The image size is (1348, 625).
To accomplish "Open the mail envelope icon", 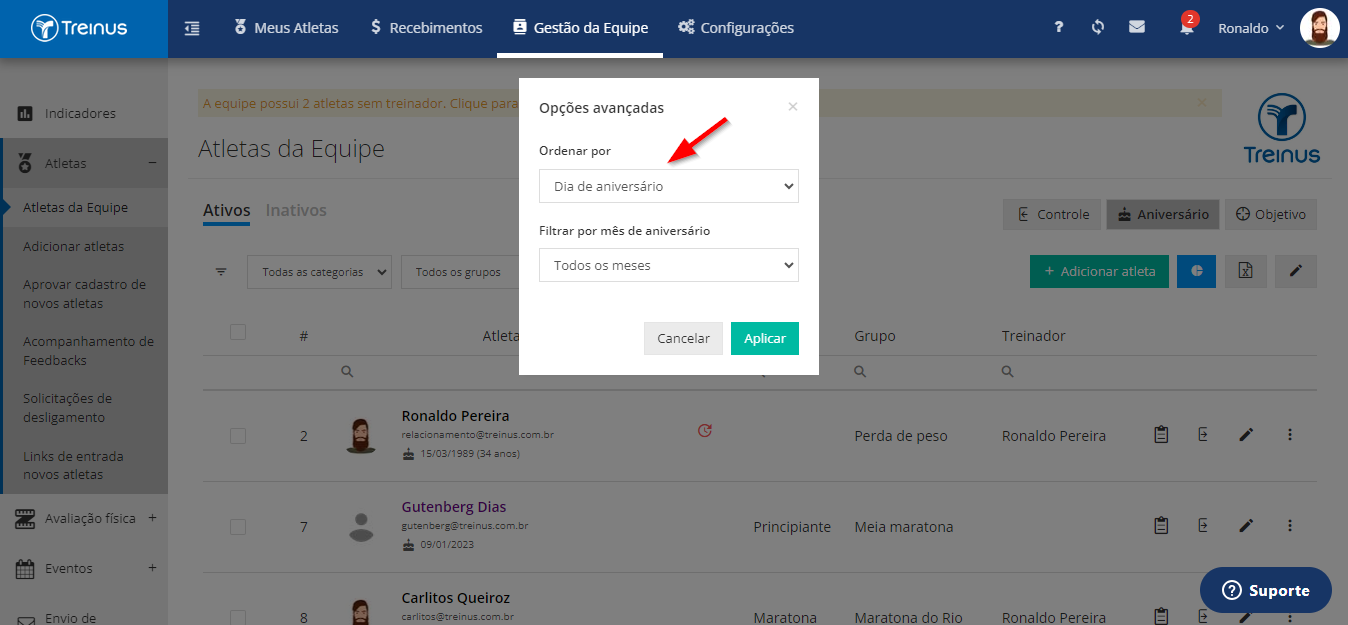I will (1137, 28).
